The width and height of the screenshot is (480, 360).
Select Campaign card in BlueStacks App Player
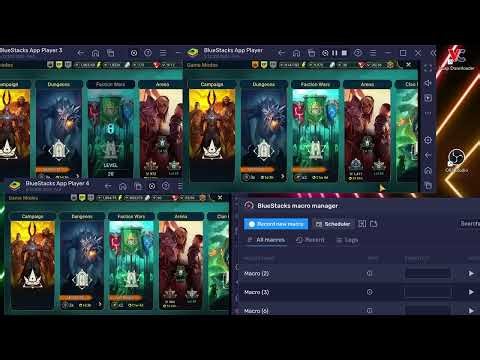click(212, 131)
